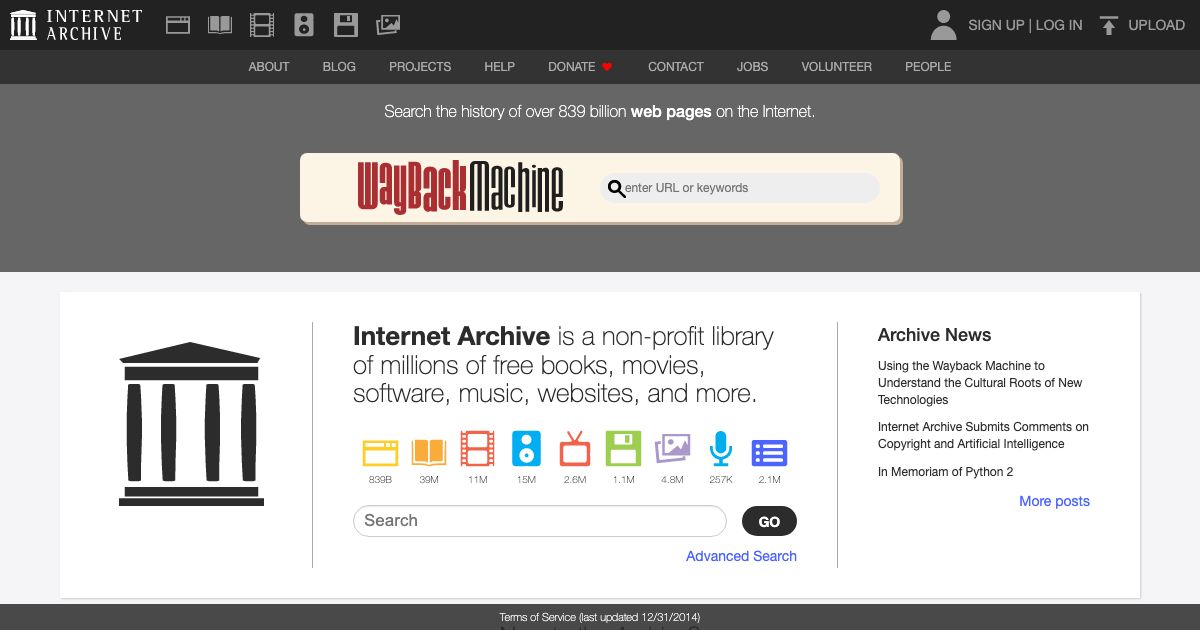Open the Donate menu item
Viewport: 1200px width, 630px height.
tap(571, 67)
